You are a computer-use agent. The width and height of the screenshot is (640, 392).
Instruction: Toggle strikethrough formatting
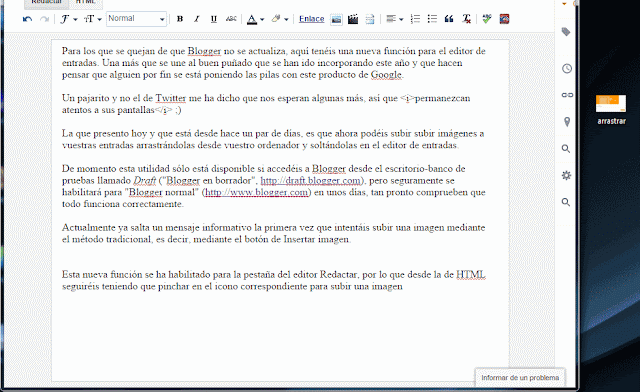tap(231, 19)
